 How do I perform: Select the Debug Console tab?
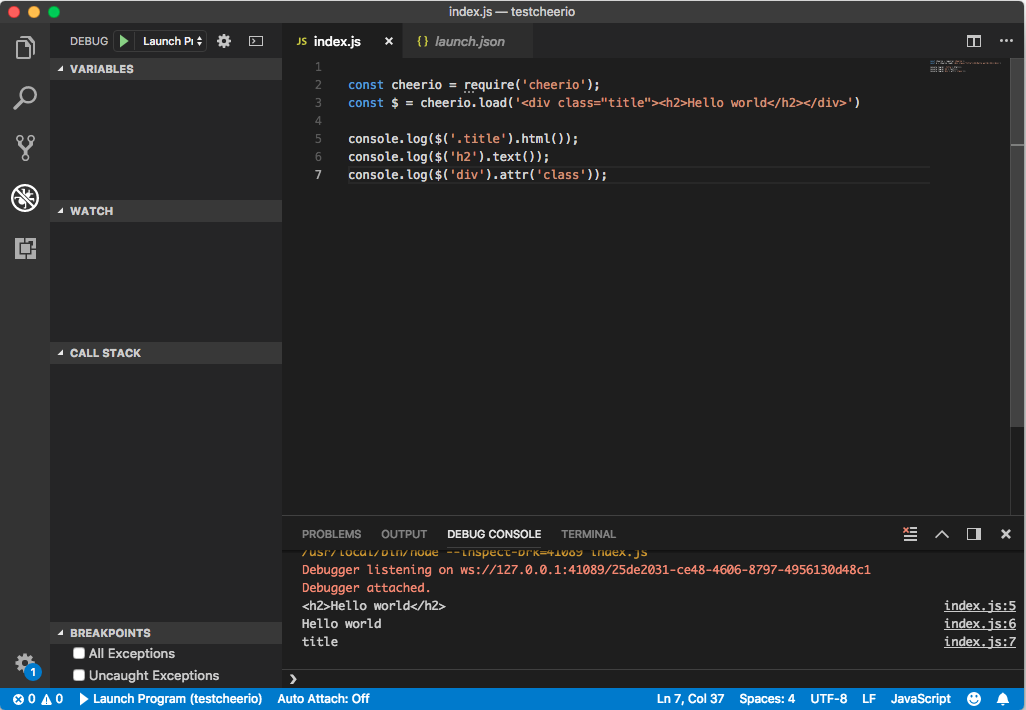[494, 534]
